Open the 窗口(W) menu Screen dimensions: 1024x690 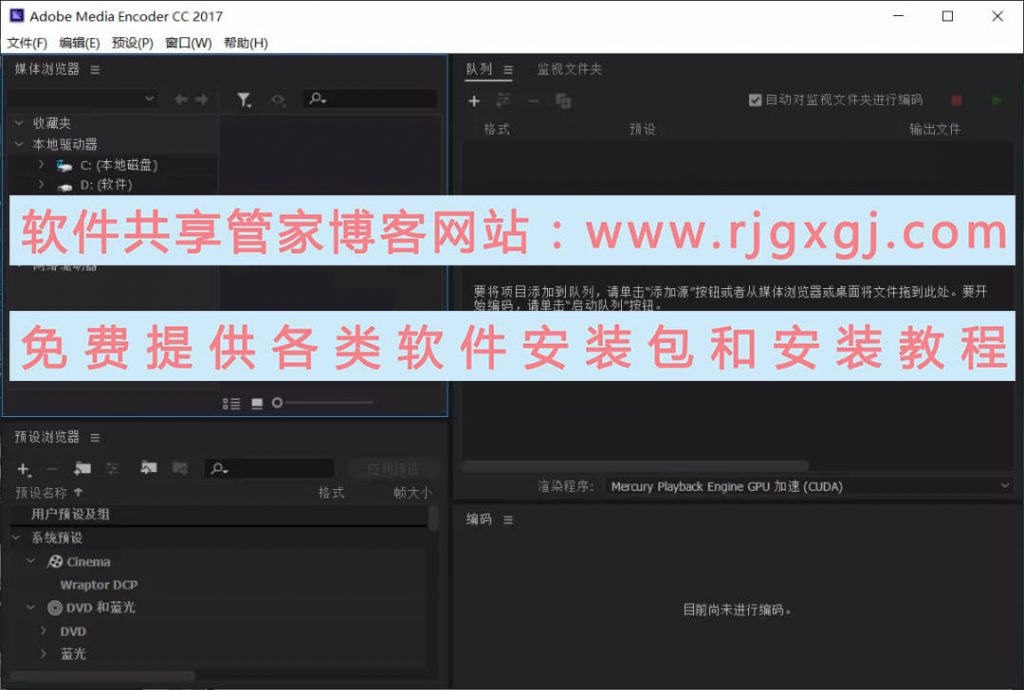coord(188,43)
